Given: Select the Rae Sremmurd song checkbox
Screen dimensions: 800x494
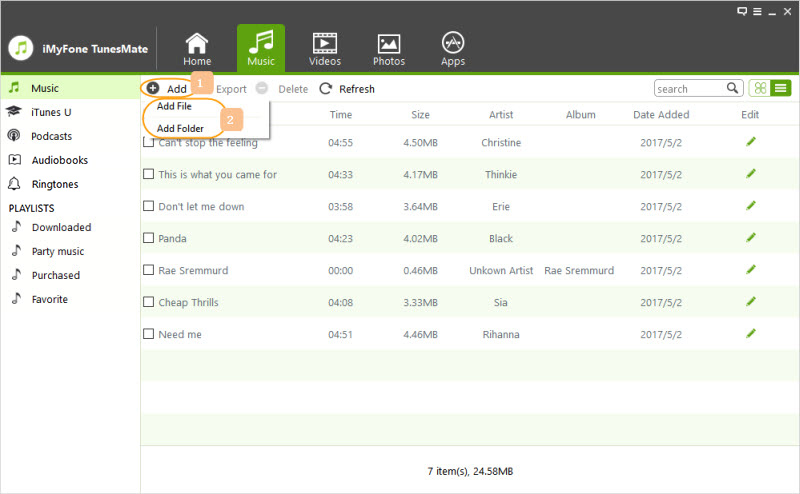Looking at the screenshot, I should (149, 270).
